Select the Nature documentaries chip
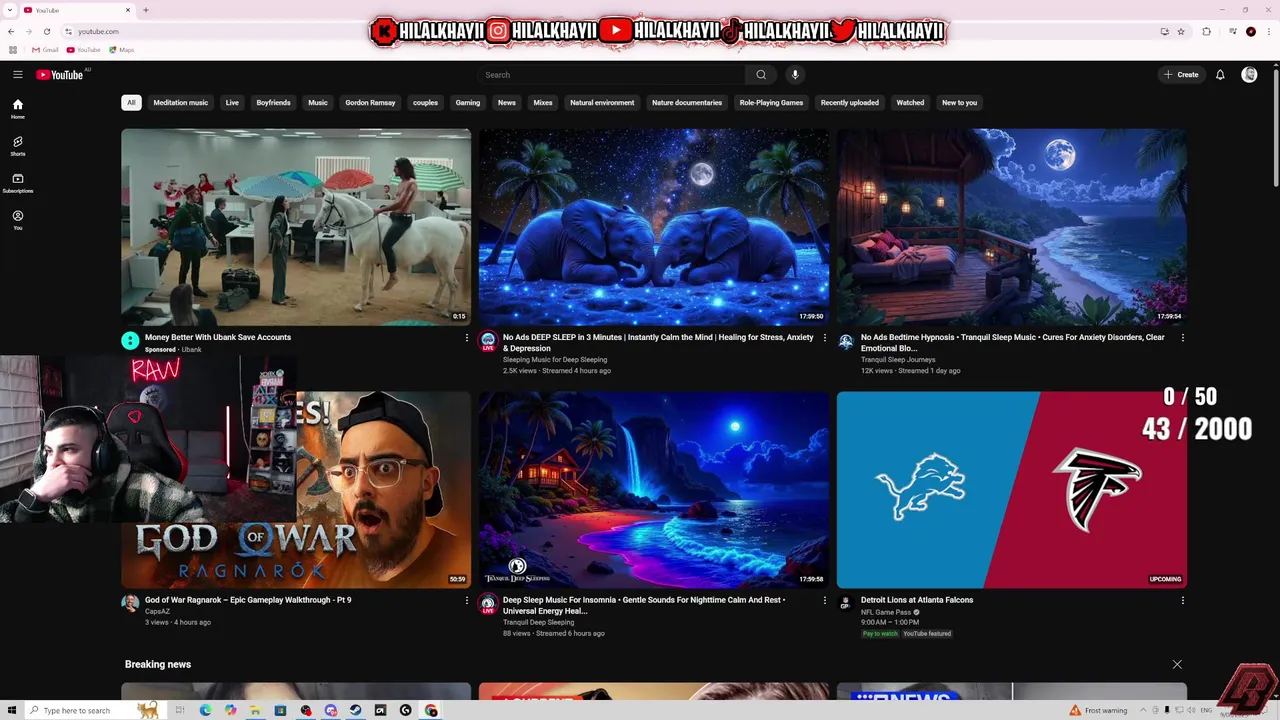Image resolution: width=1280 pixels, height=720 pixels. coord(687,102)
